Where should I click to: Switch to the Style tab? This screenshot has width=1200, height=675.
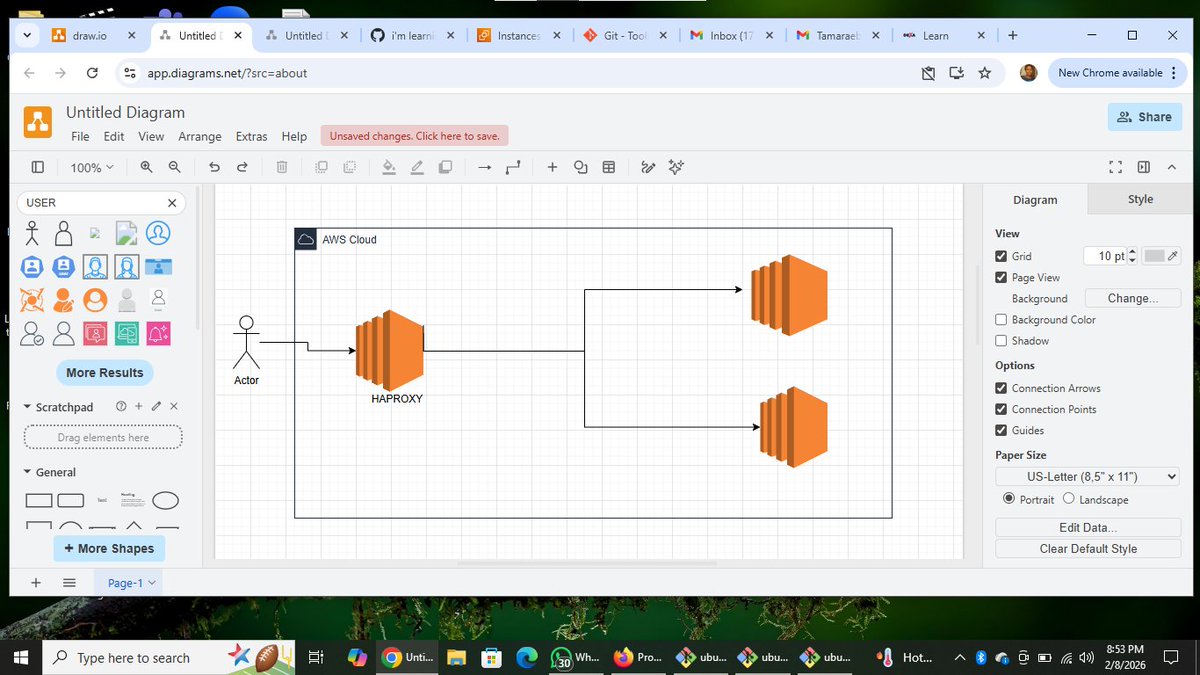click(x=1141, y=199)
